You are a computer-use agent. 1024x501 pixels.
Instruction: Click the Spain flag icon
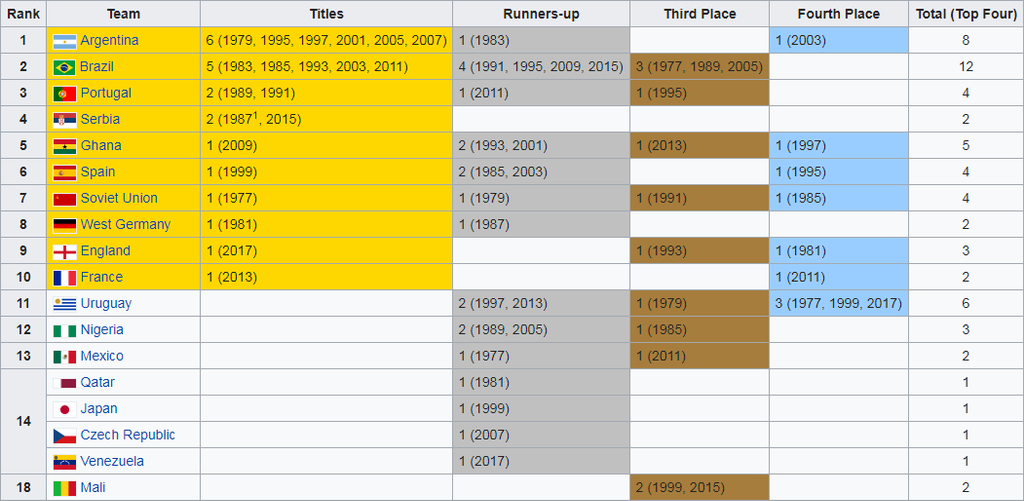coord(65,172)
